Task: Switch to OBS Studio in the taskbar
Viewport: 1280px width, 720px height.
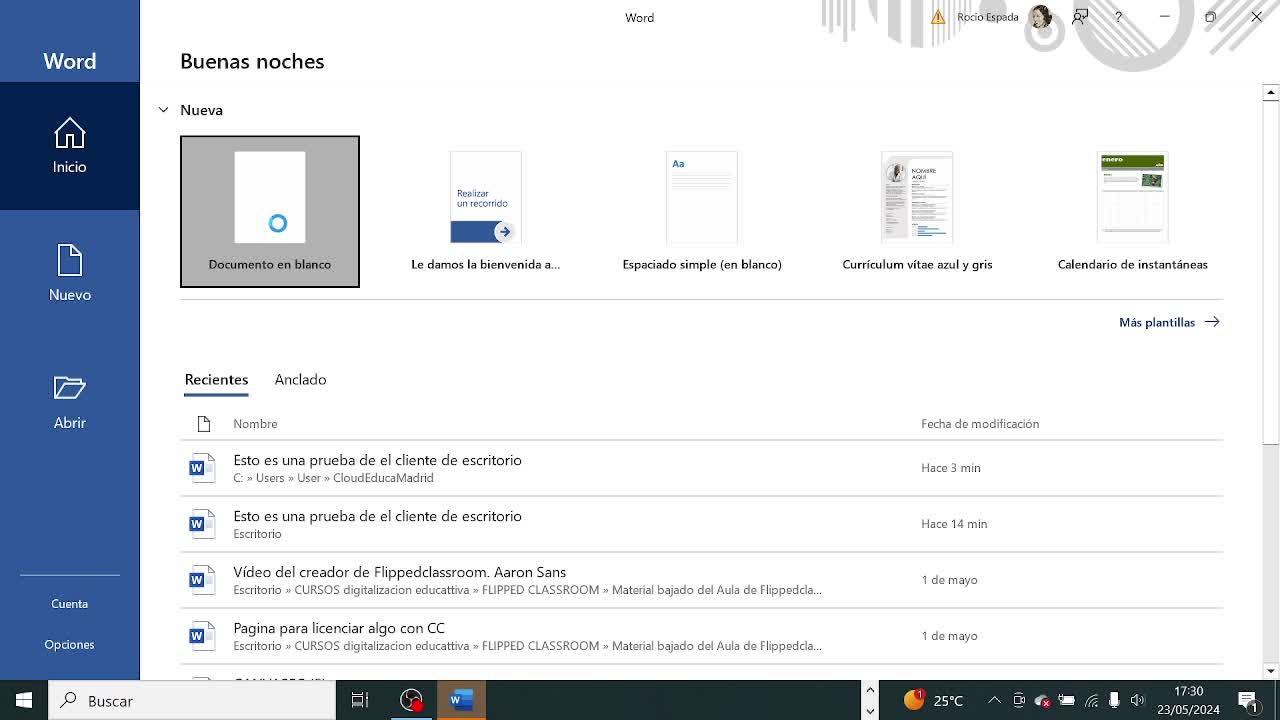Action: coord(411,701)
